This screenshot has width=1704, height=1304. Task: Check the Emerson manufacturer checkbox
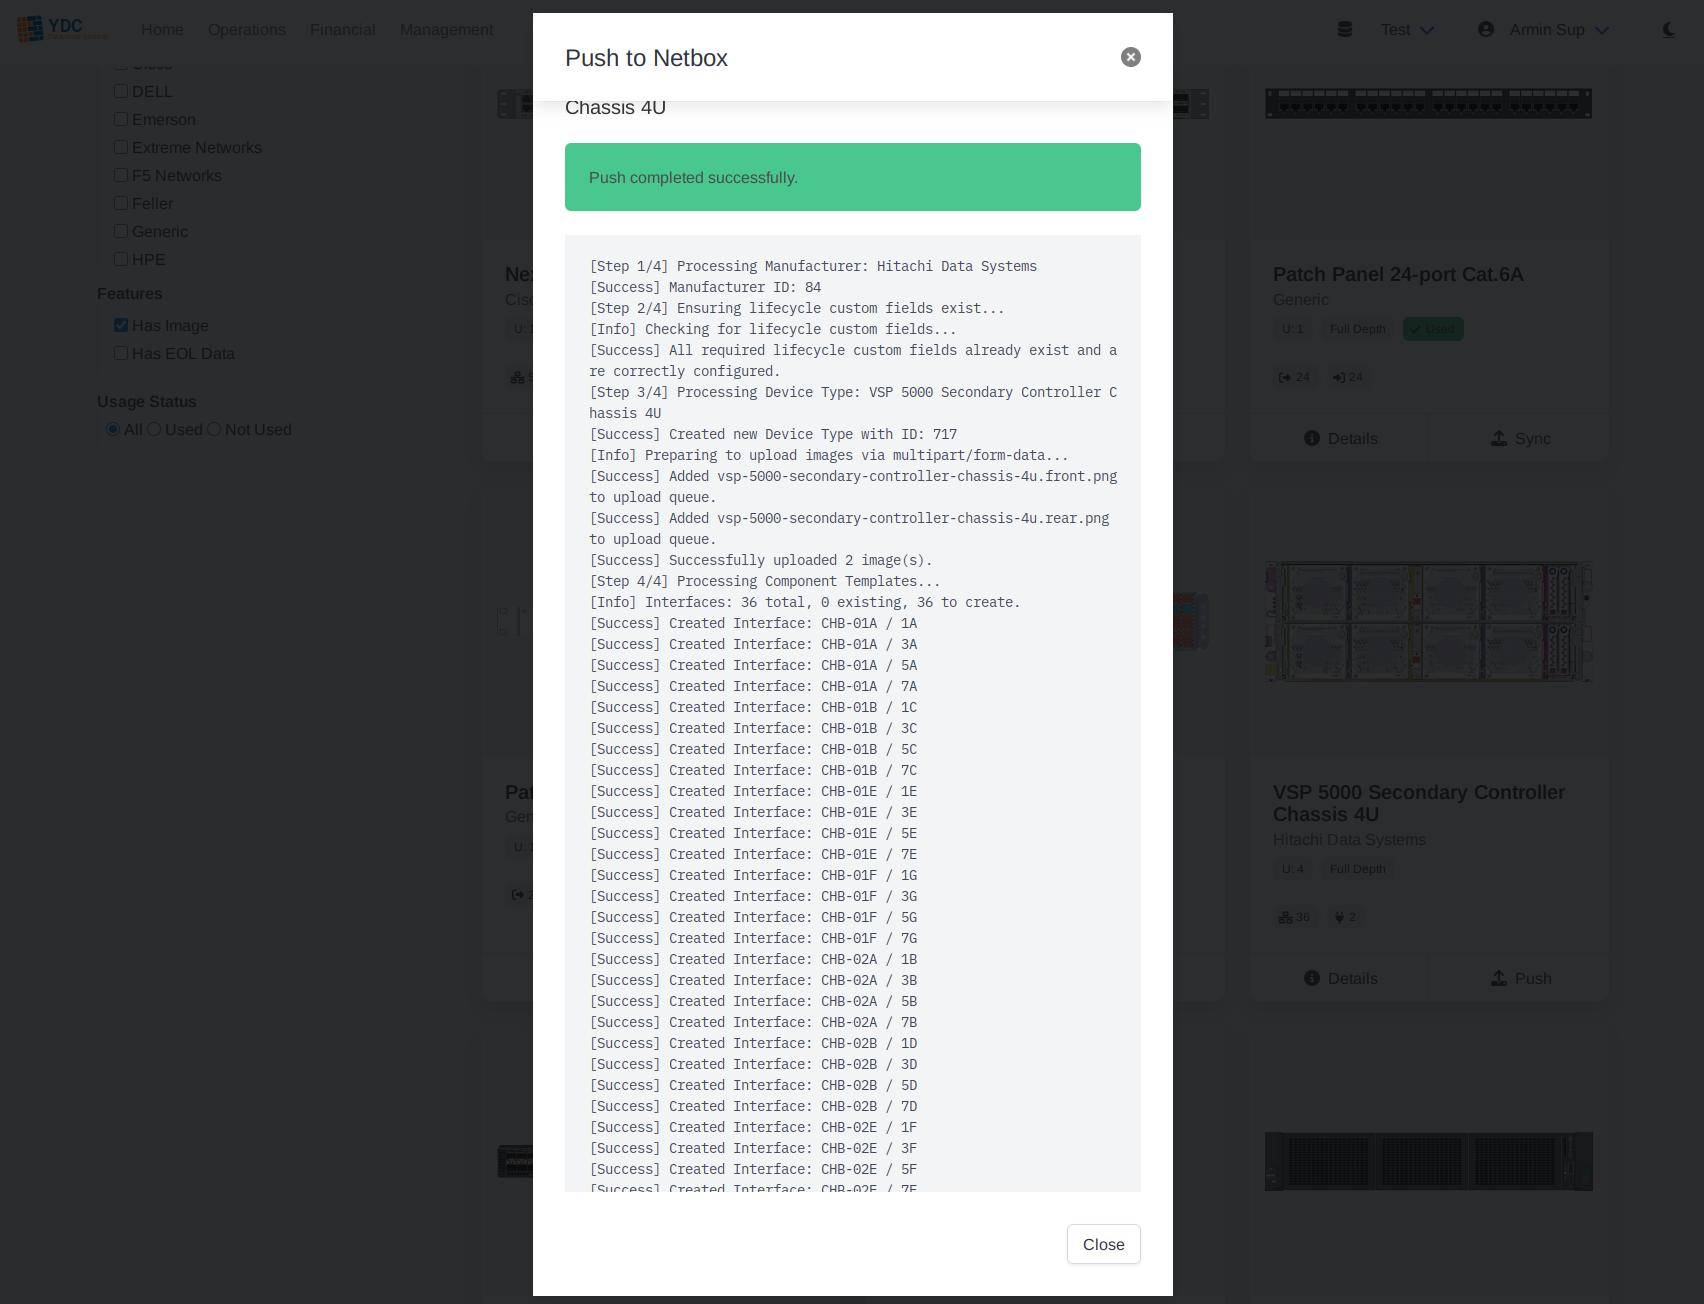(121, 119)
